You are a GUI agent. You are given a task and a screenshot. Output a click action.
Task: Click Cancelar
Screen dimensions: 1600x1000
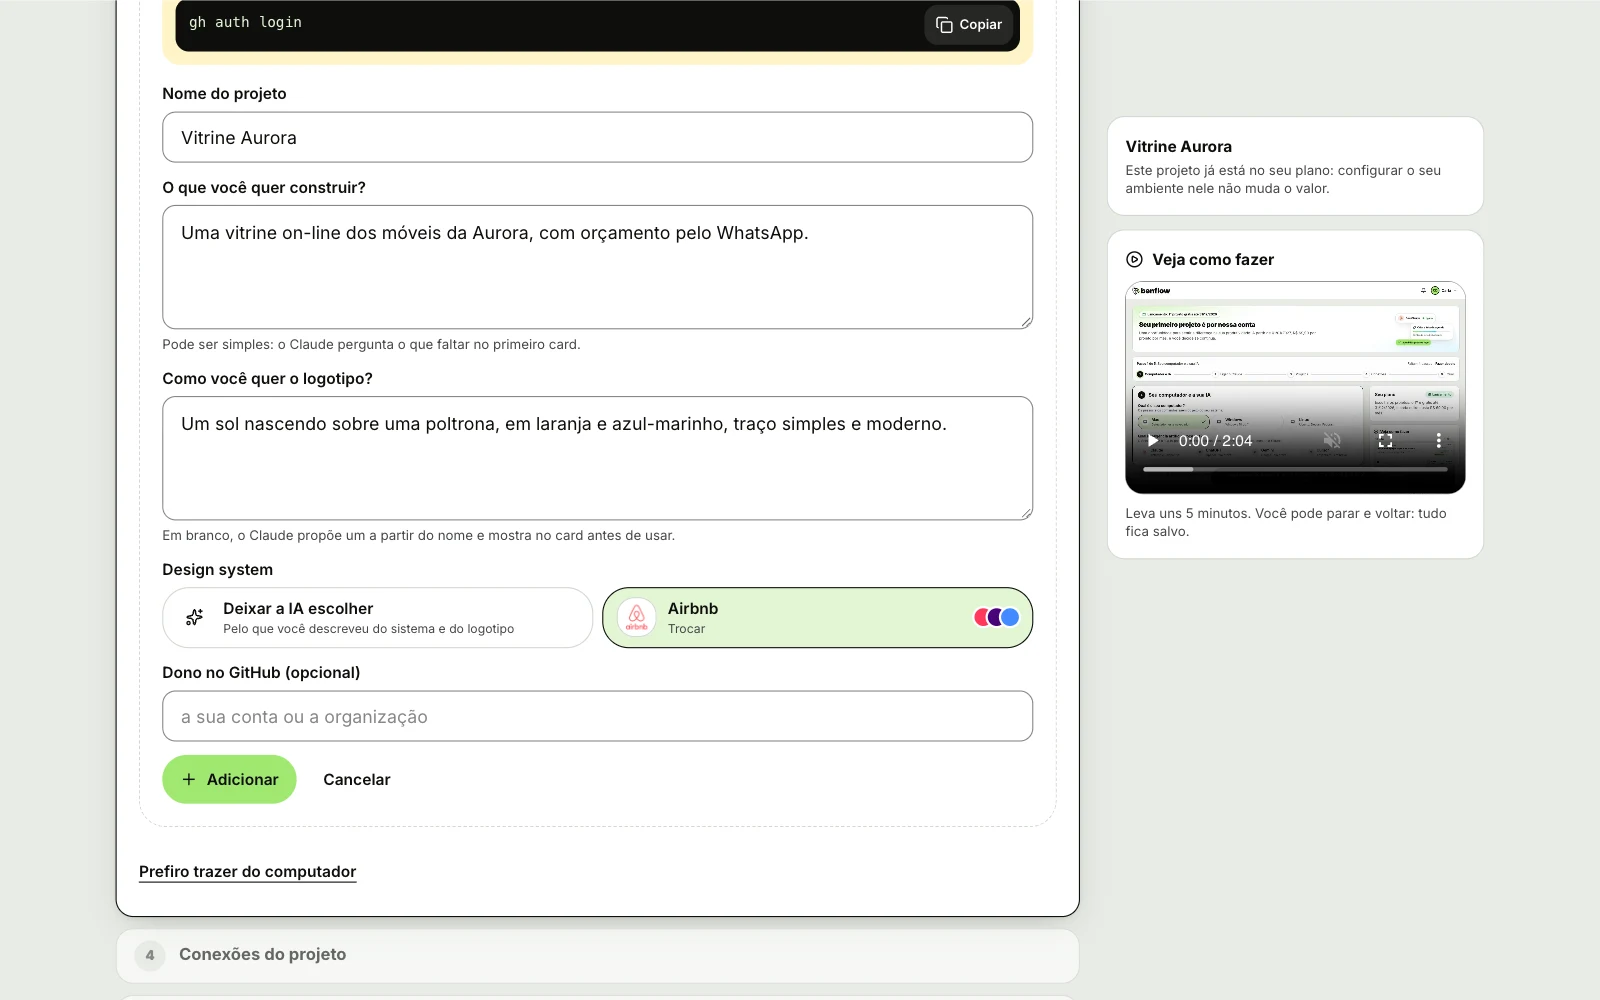tap(356, 779)
